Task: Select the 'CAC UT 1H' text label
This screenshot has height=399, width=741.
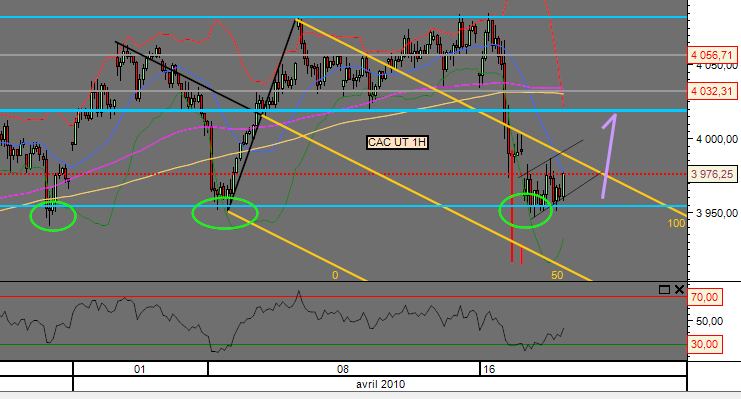Action: click(397, 142)
